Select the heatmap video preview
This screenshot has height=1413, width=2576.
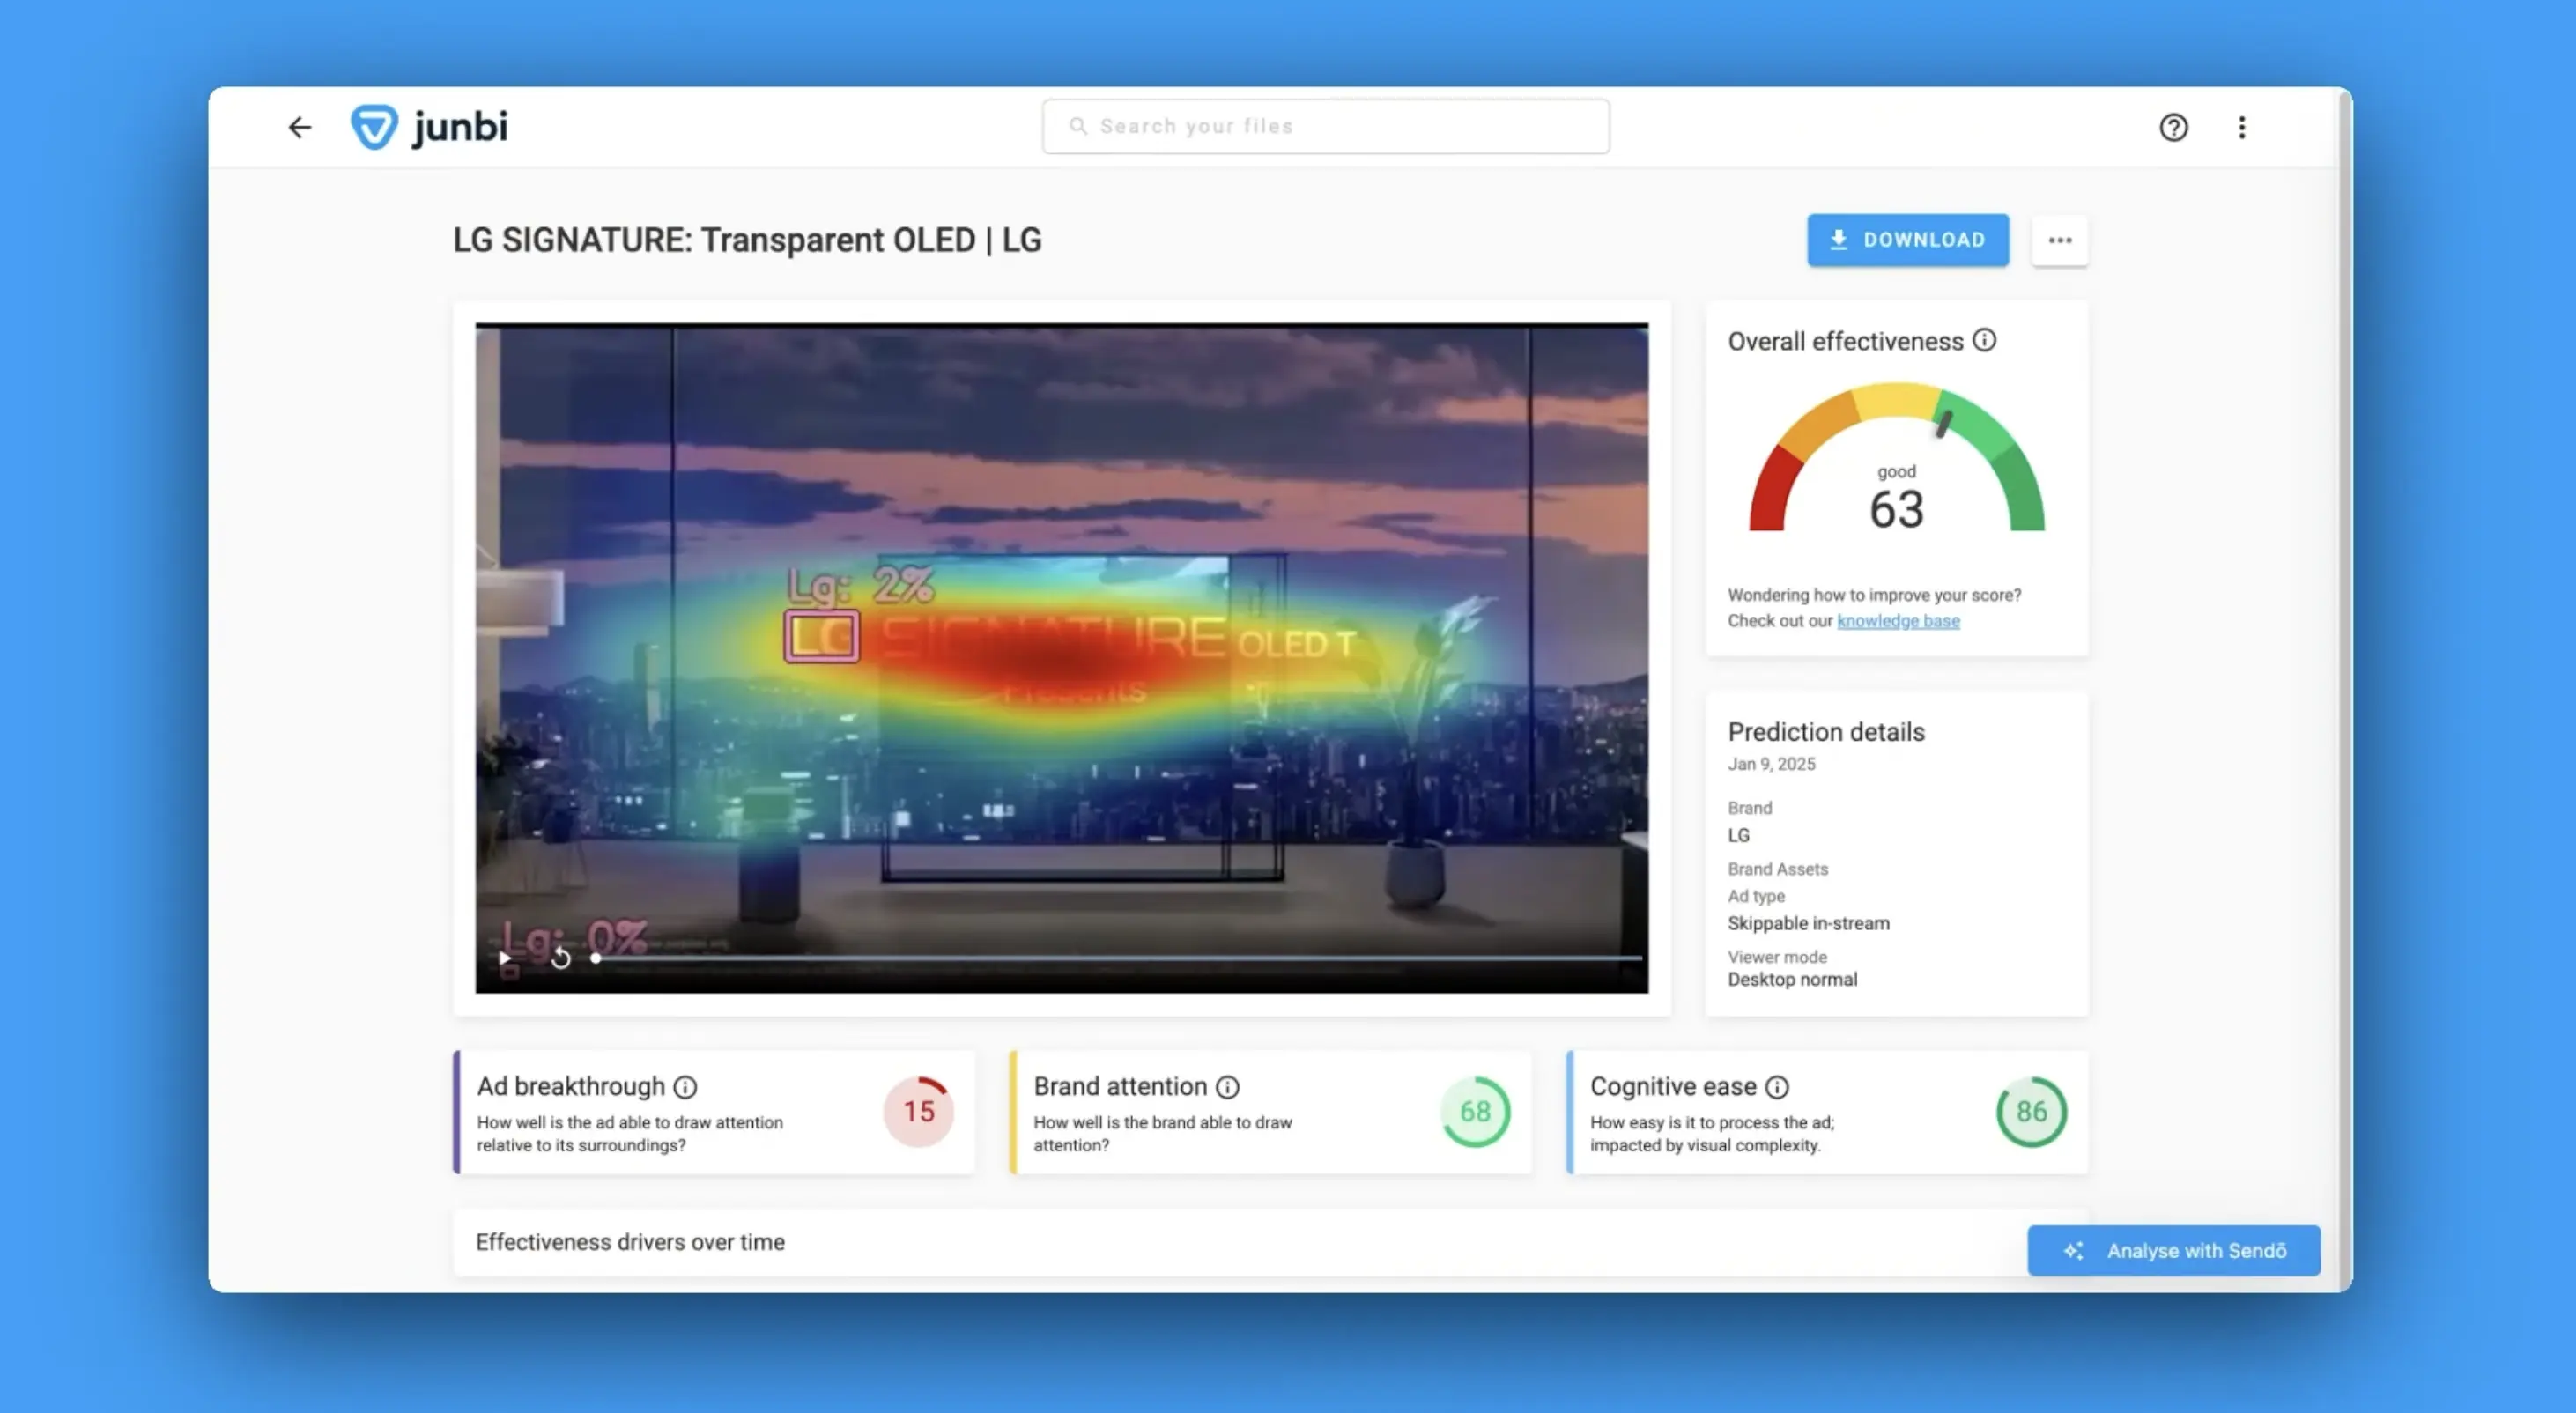tap(1061, 658)
